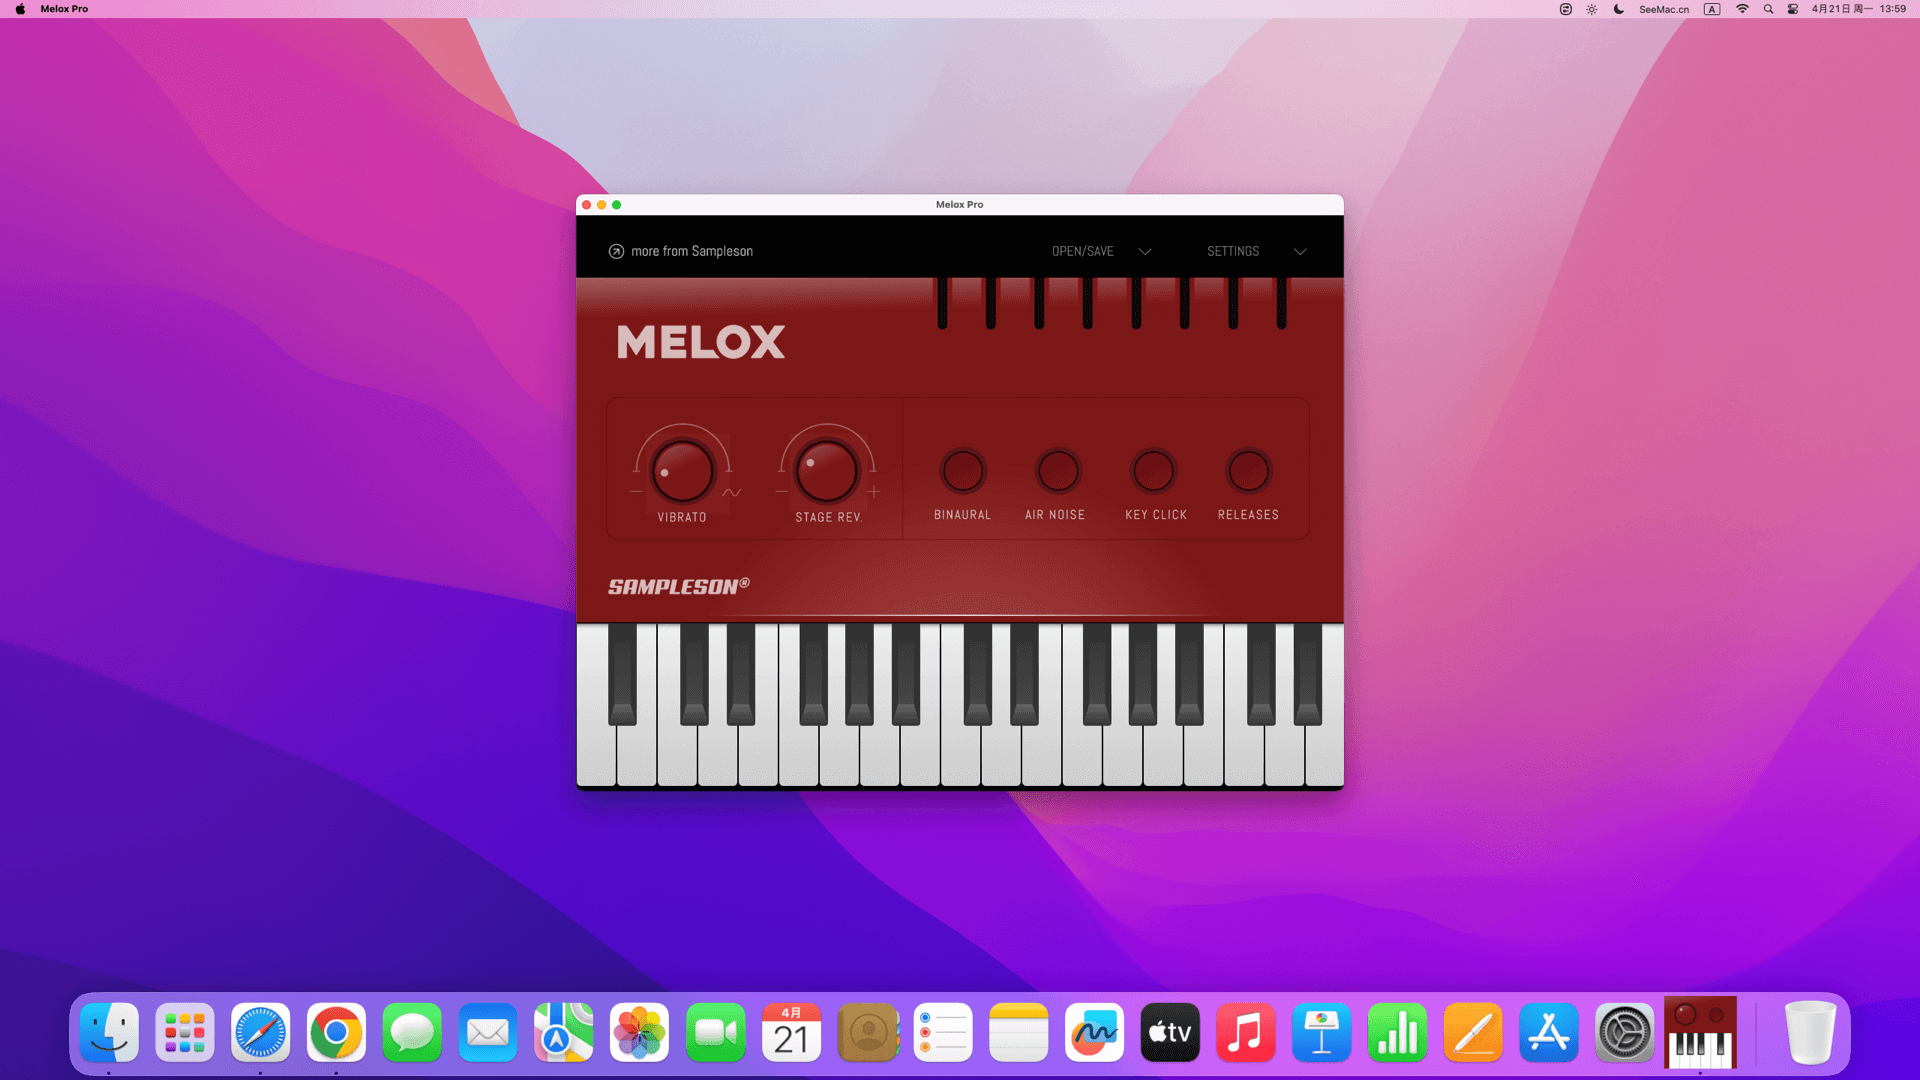Click the plus sign beside the Stage Rev knob

coord(874,492)
